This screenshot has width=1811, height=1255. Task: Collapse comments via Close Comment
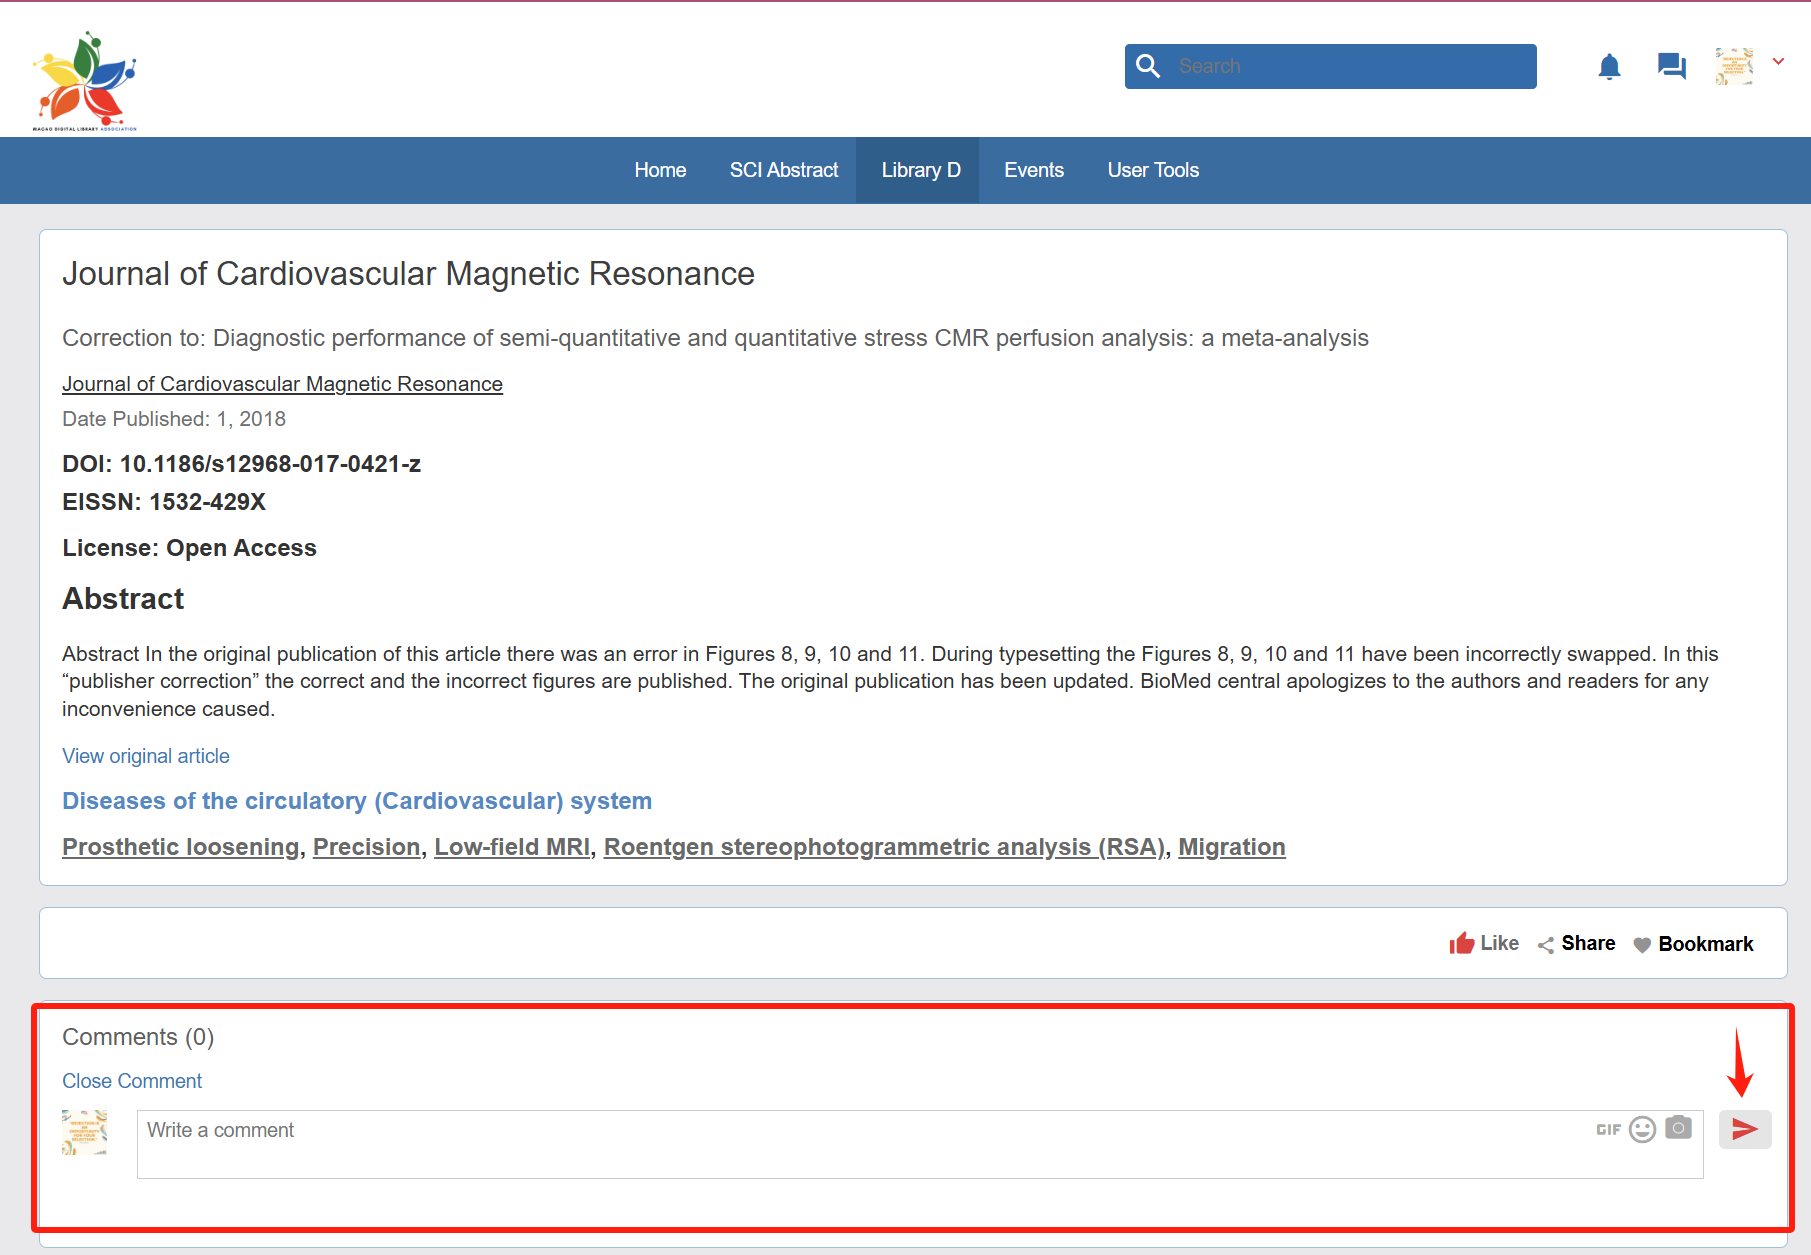(x=132, y=1081)
